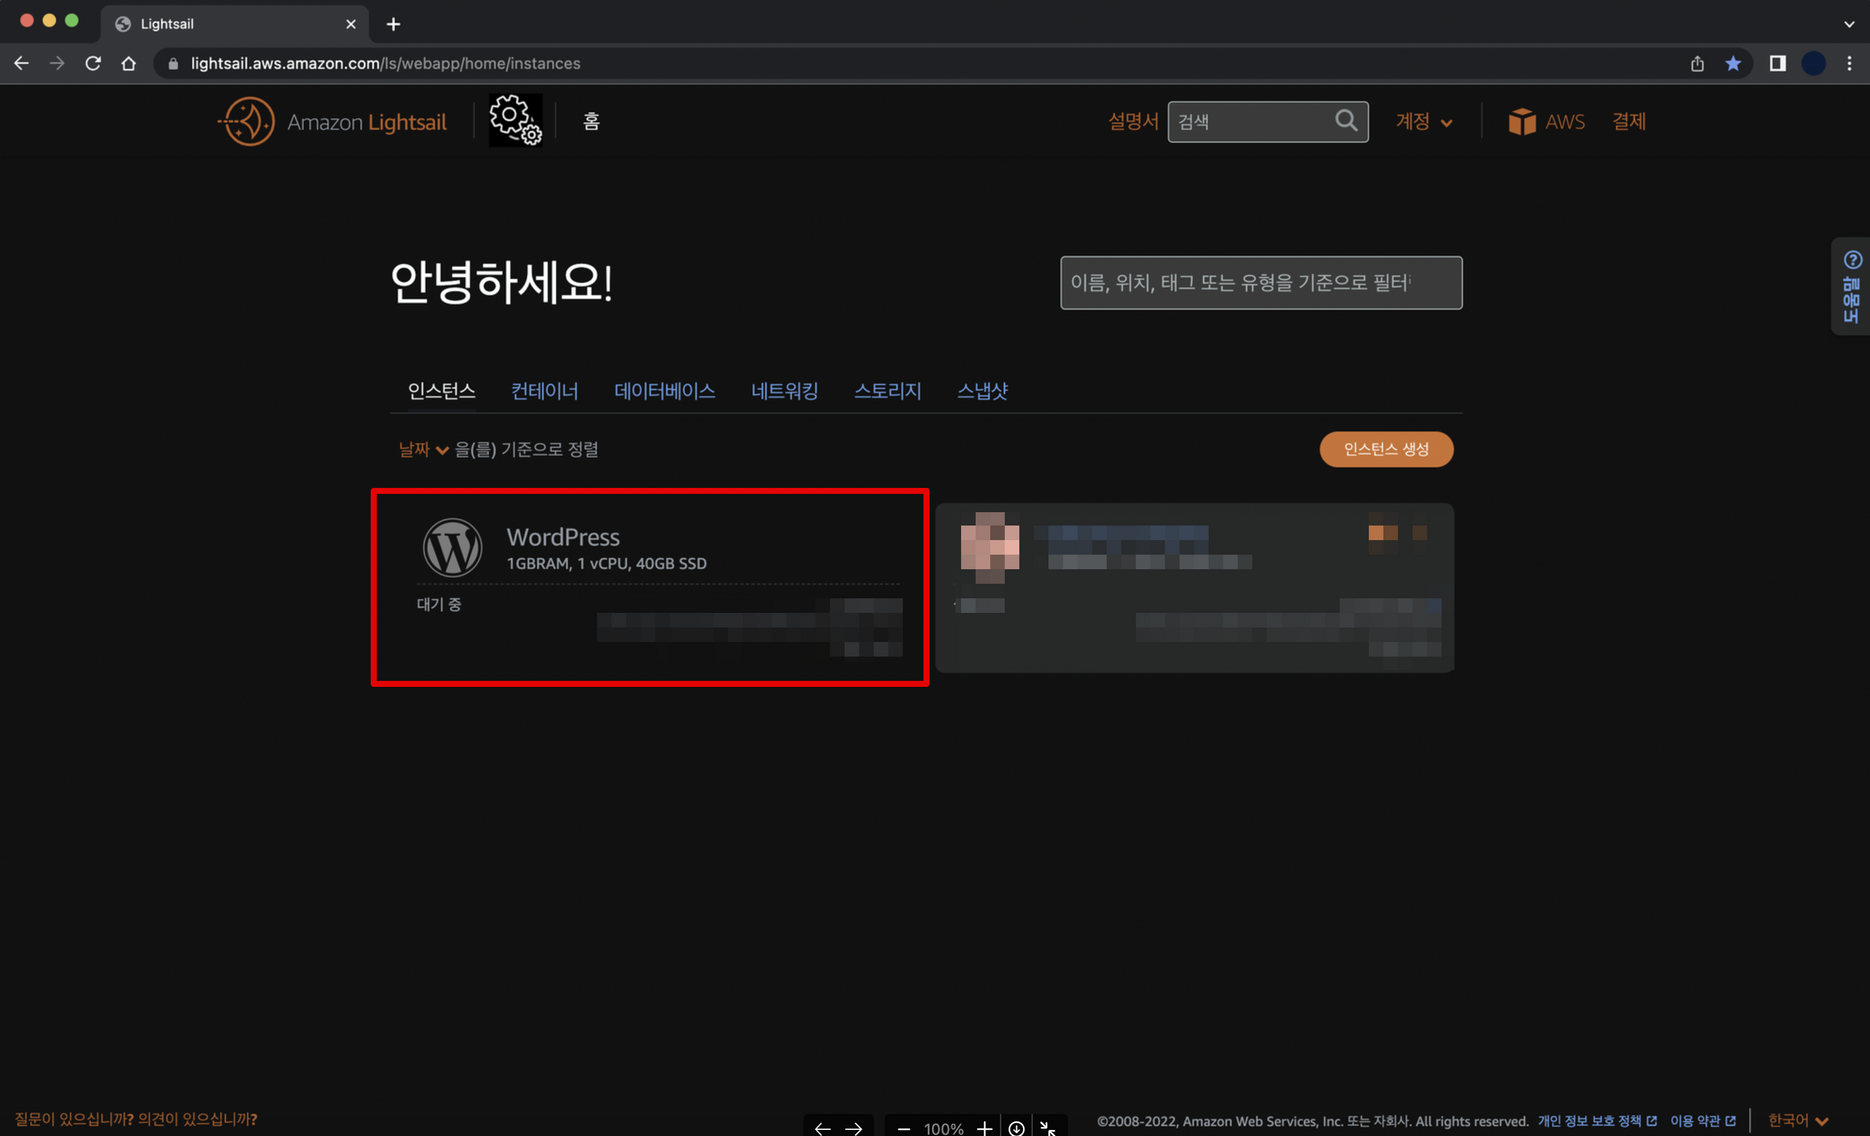Click the Amazon Lightsail logo

(332, 122)
